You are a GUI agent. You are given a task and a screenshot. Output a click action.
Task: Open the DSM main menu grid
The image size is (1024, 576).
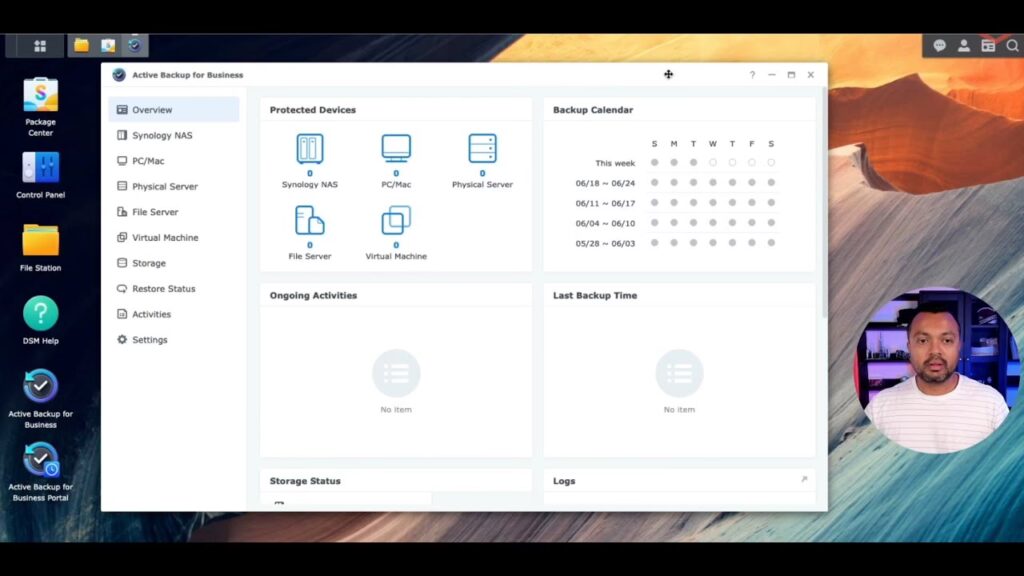click(x=40, y=46)
